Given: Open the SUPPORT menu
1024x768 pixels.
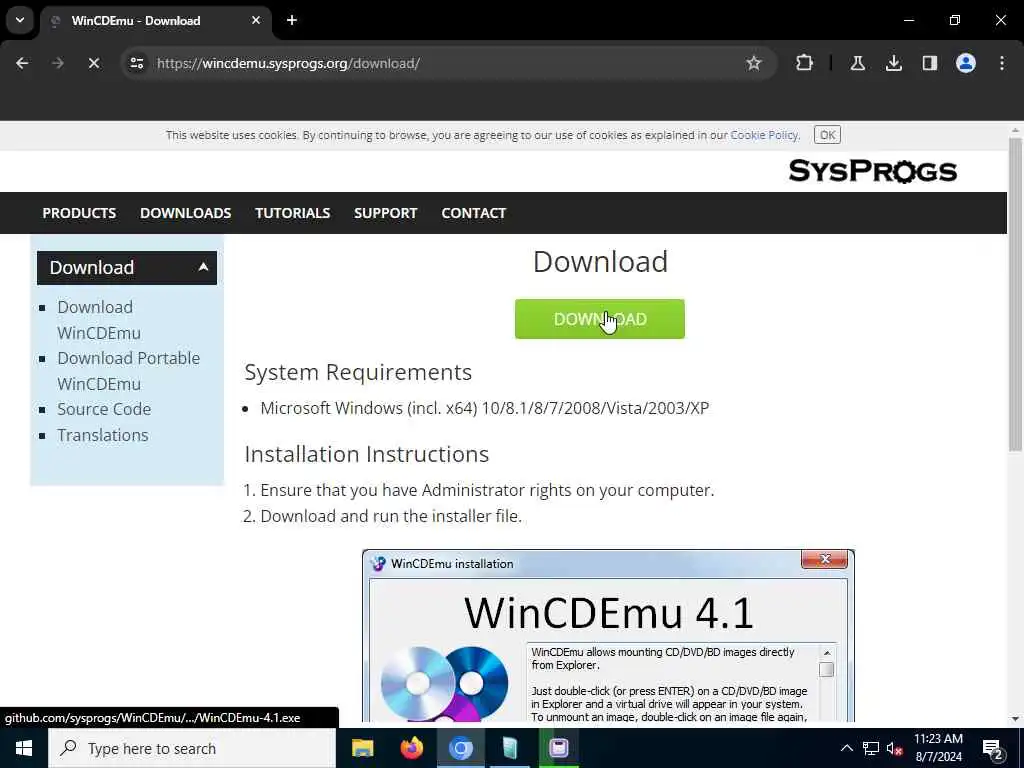Looking at the screenshot, I should [x=385, y=213].
